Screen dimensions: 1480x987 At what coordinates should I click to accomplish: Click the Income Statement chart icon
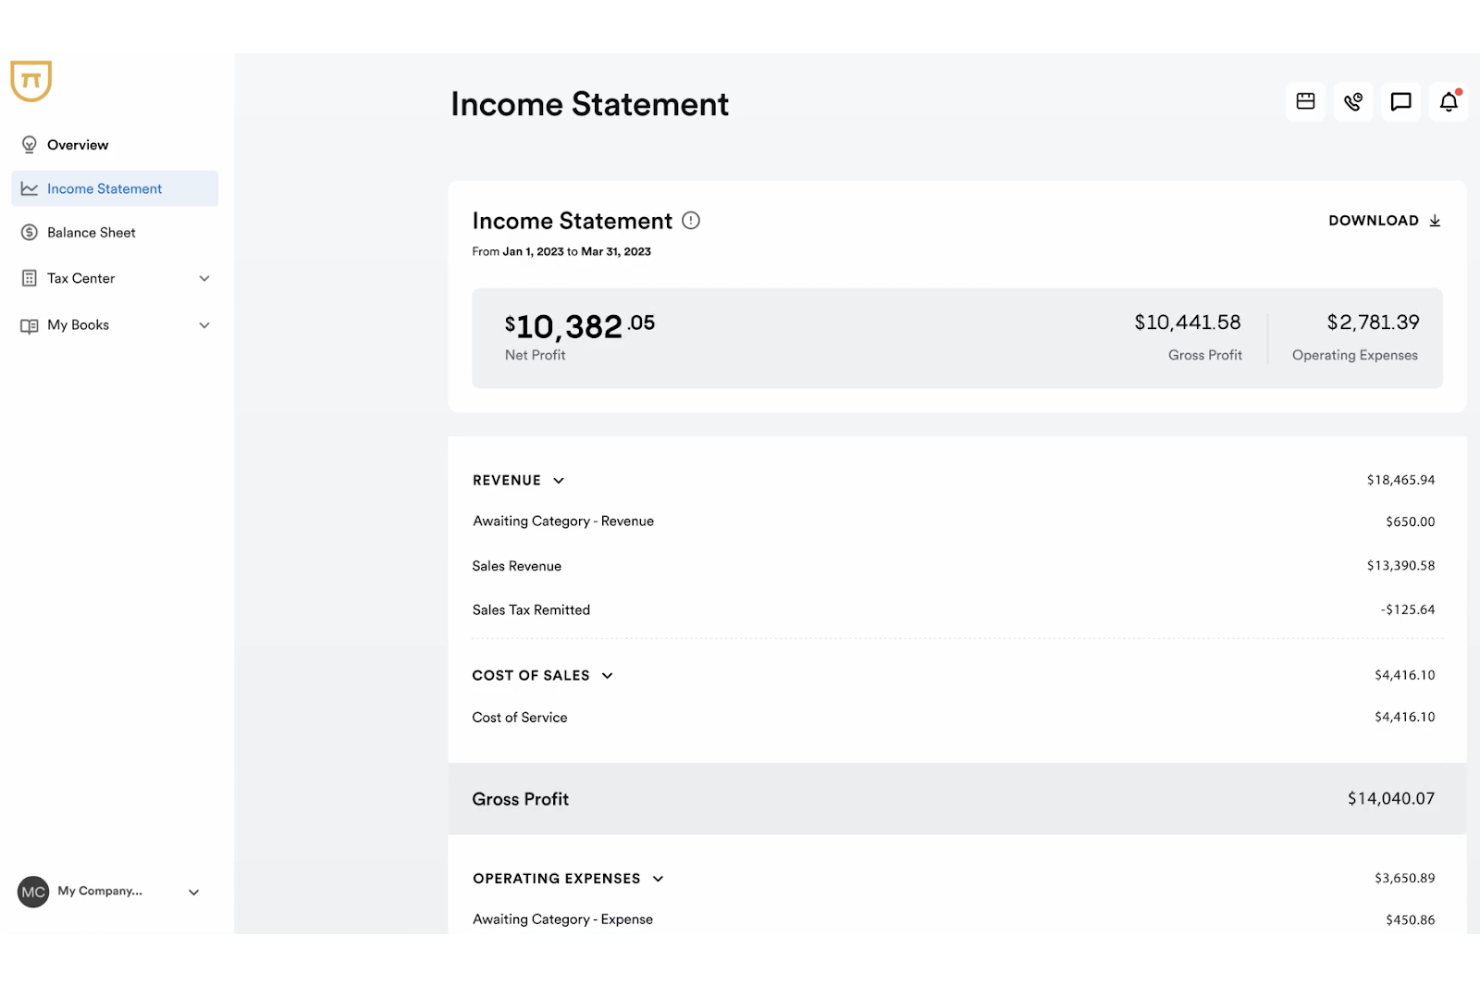[x=28, y=188]
